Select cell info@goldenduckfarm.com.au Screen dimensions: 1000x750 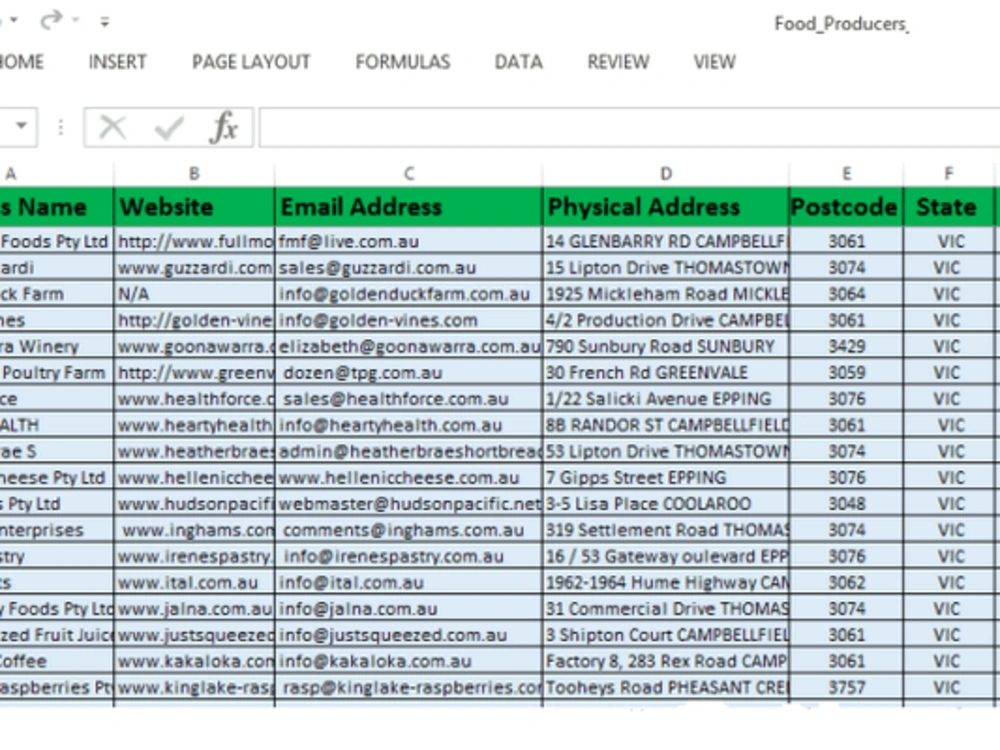[409, 294]
